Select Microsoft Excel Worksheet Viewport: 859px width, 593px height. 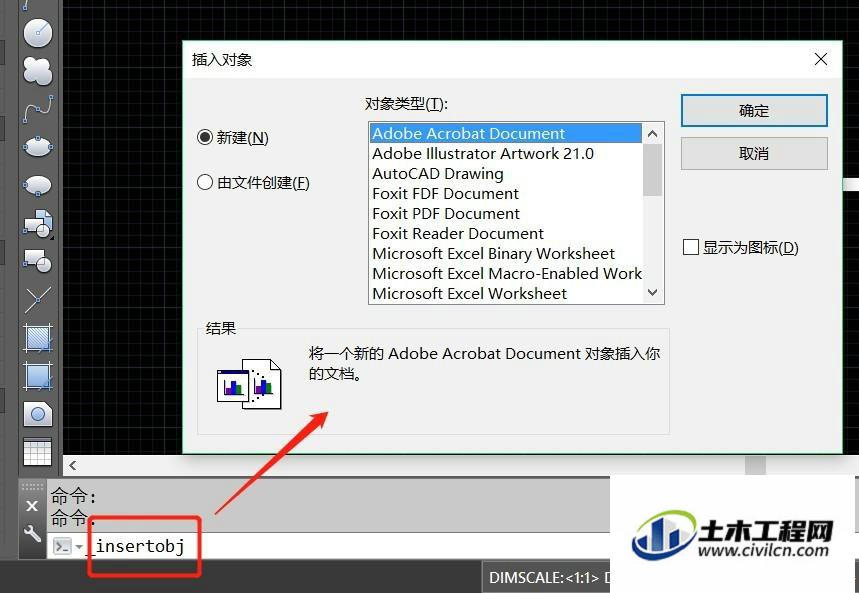(506, 293)
